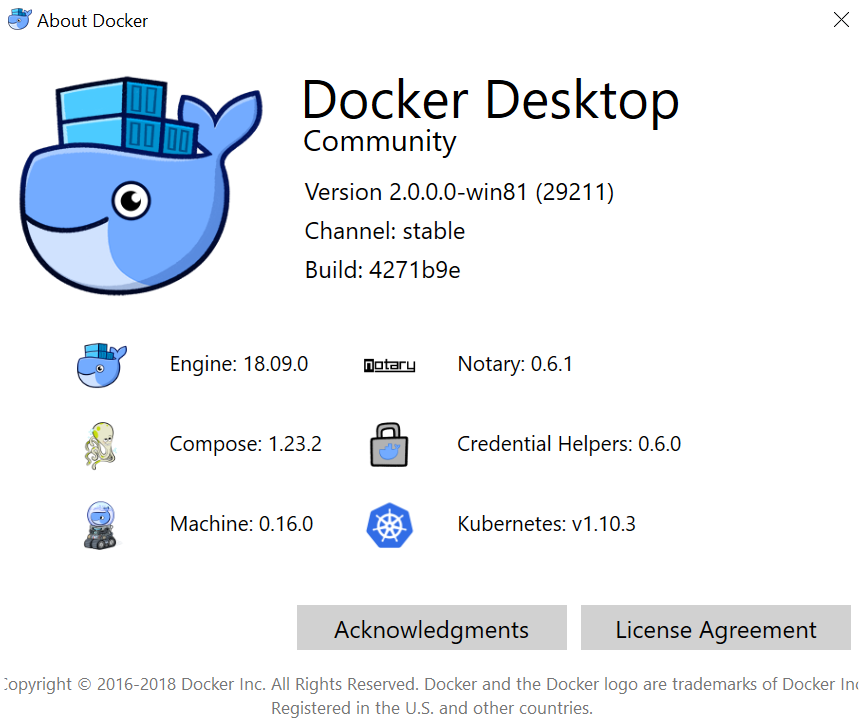
Task: Click the Credential Helpers padlock icon
Action: point(389,445)
